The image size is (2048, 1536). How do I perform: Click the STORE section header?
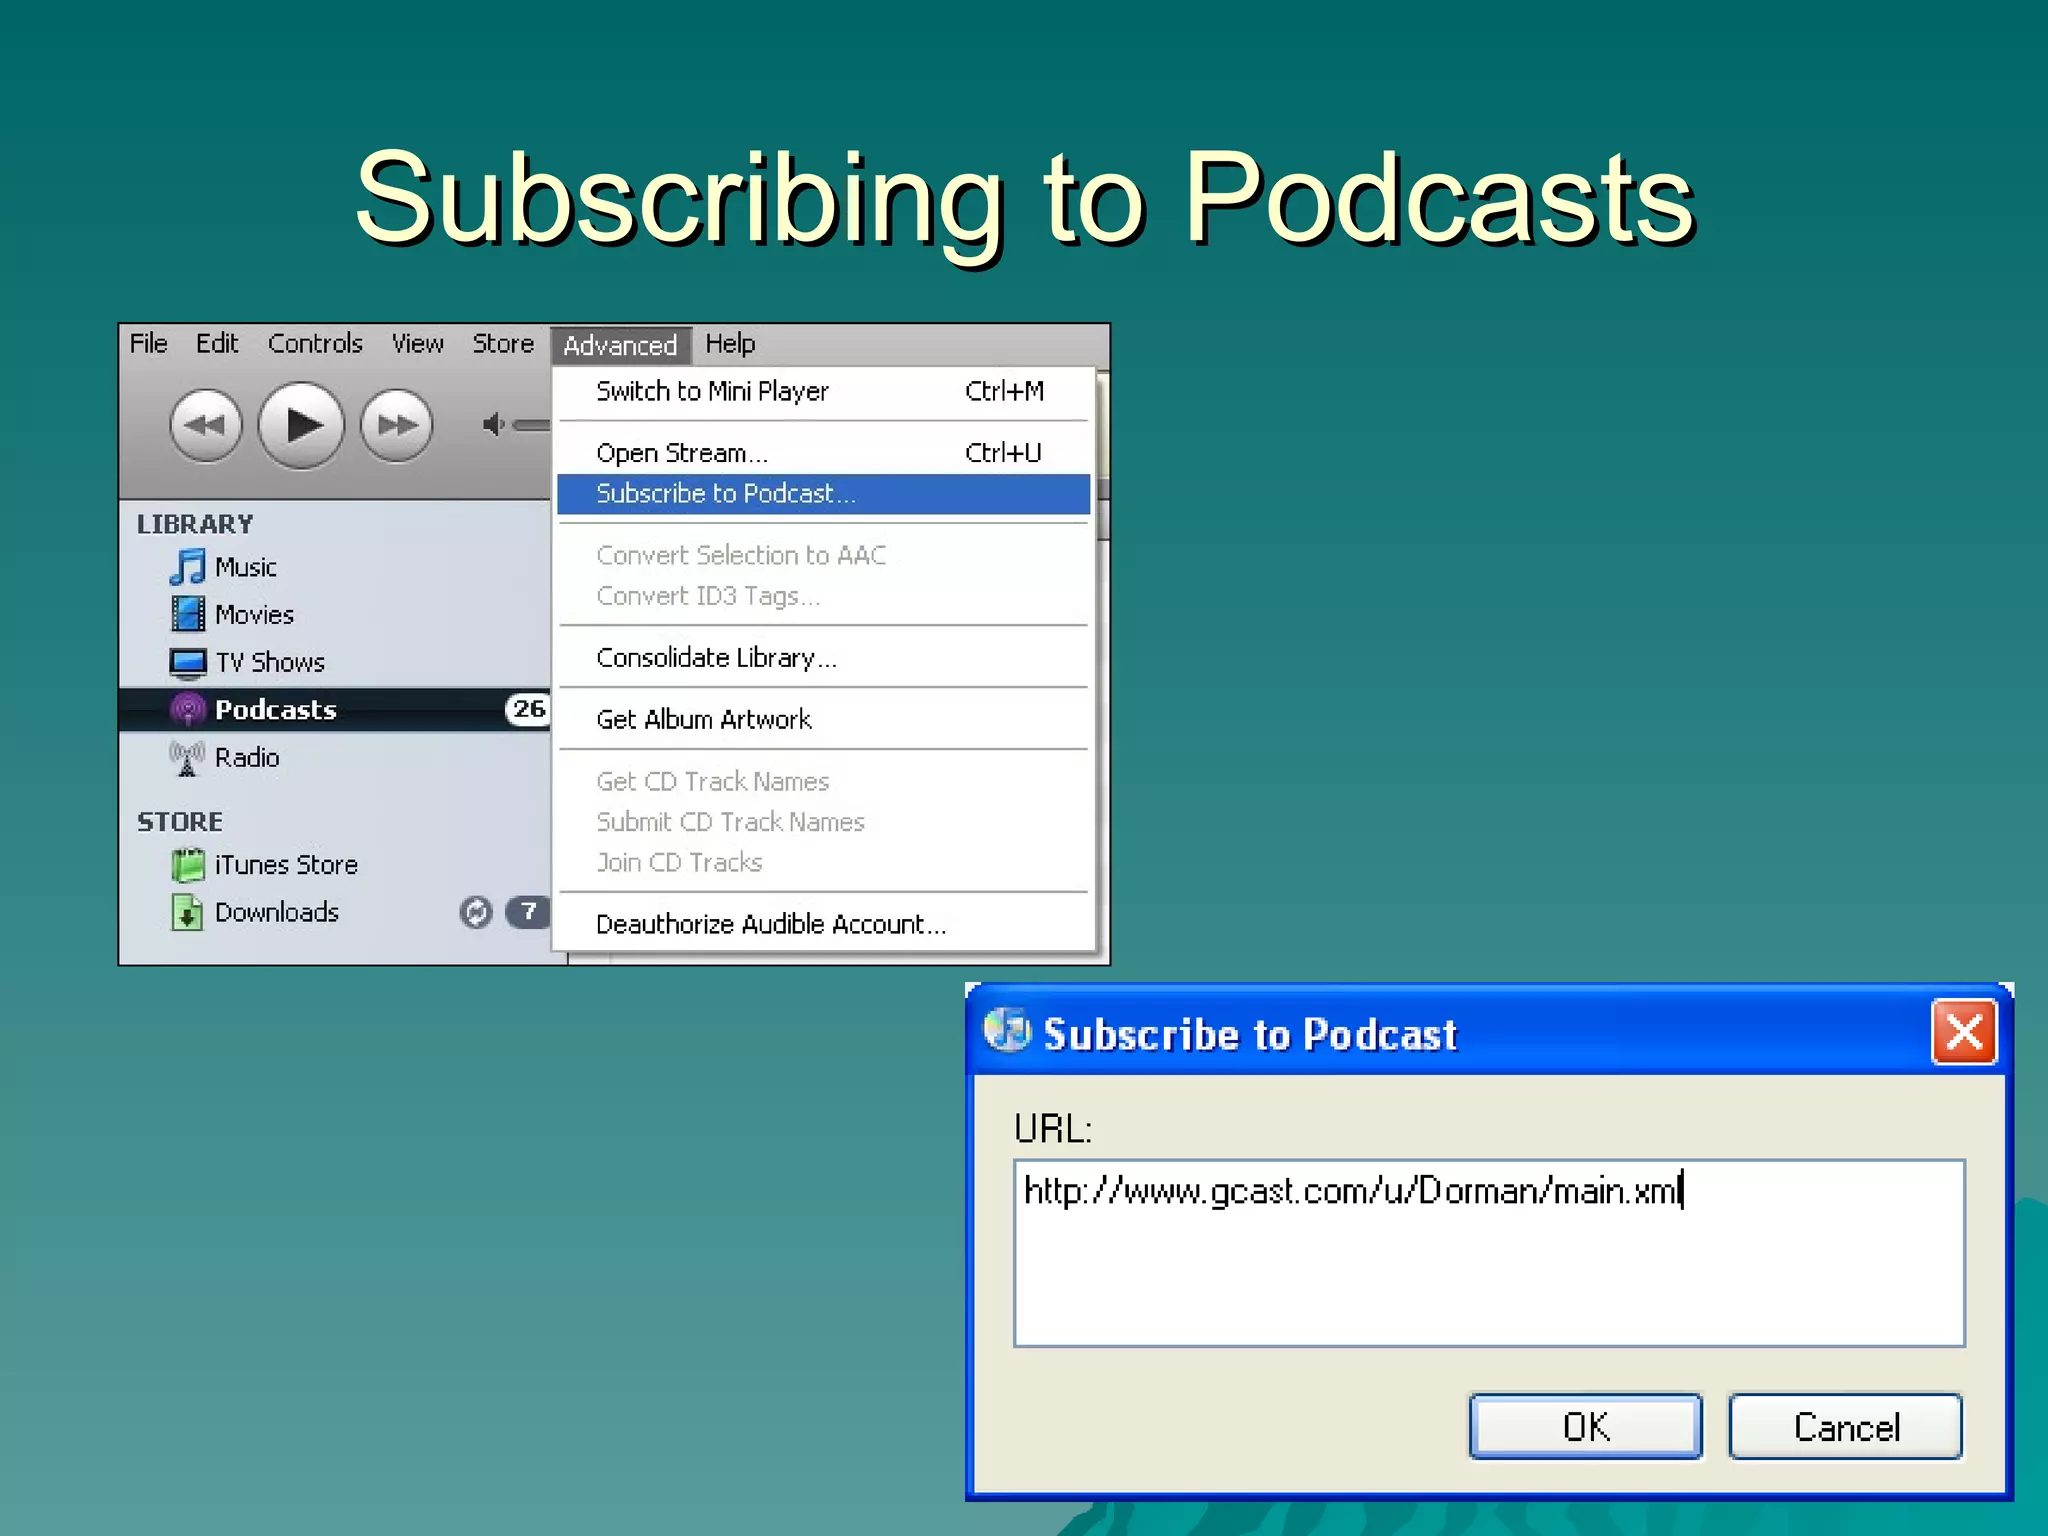180,822
